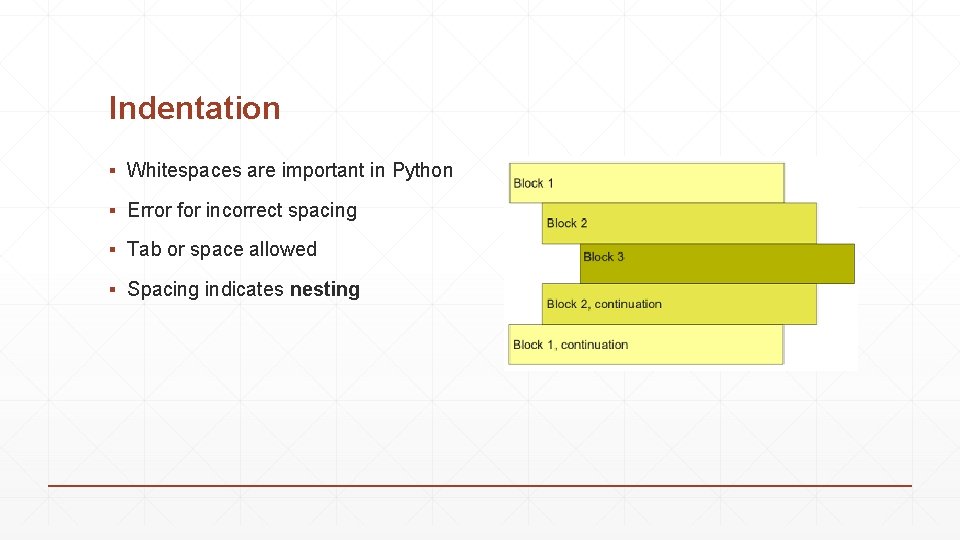Select the light yellow "Block 1" box
Image resolution: width=960 pixels, height=540 pixels.
click(x=647, y=183)
